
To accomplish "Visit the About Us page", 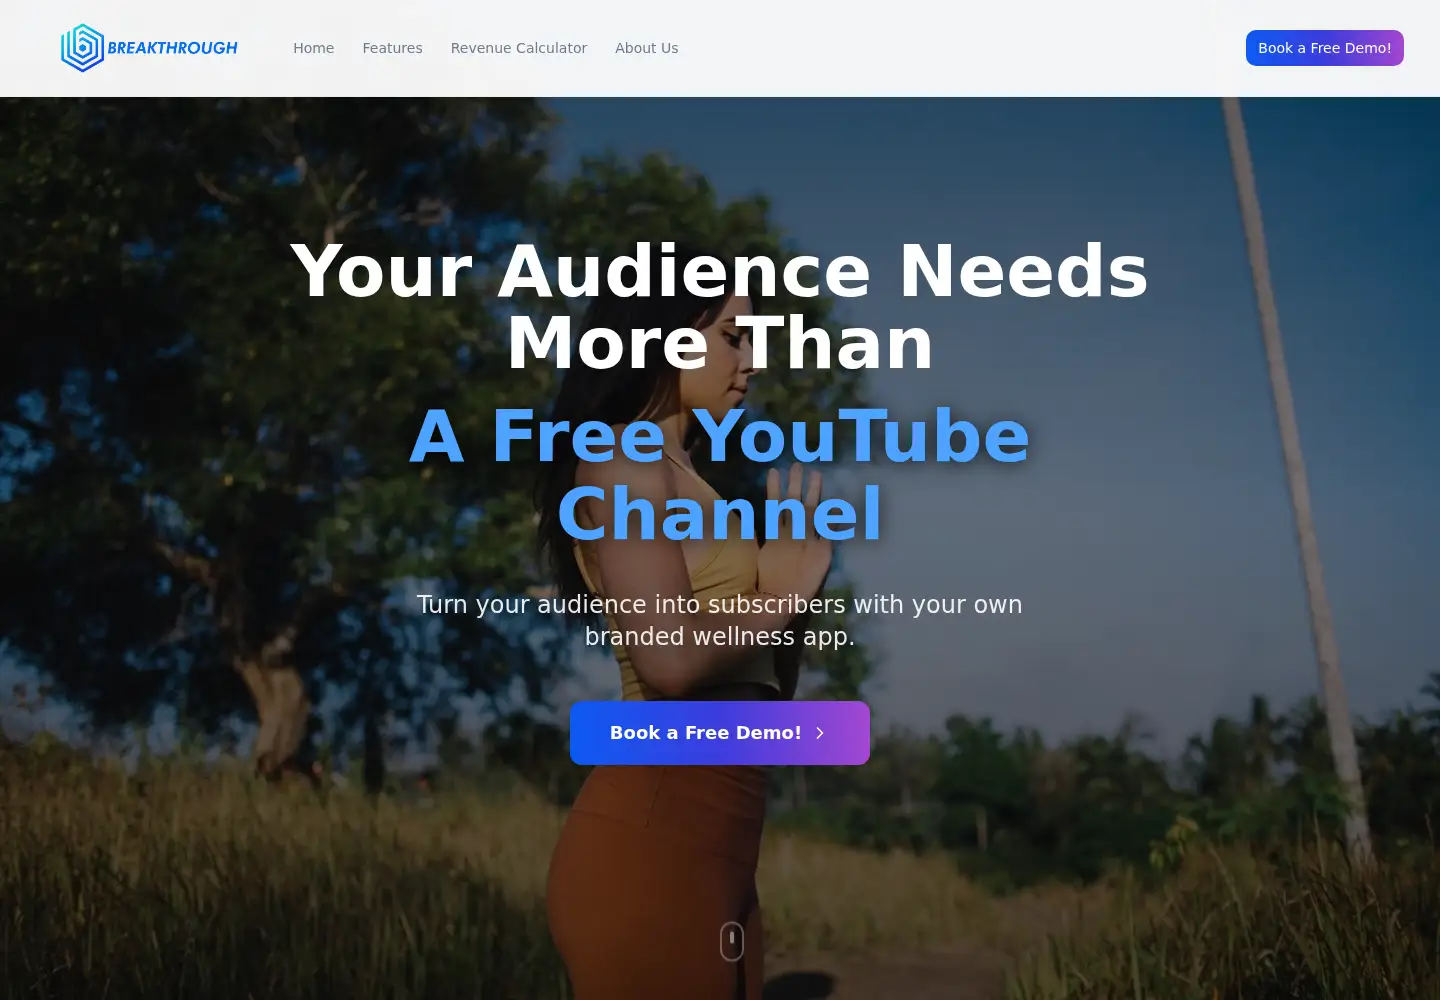I will click(647, 48).
